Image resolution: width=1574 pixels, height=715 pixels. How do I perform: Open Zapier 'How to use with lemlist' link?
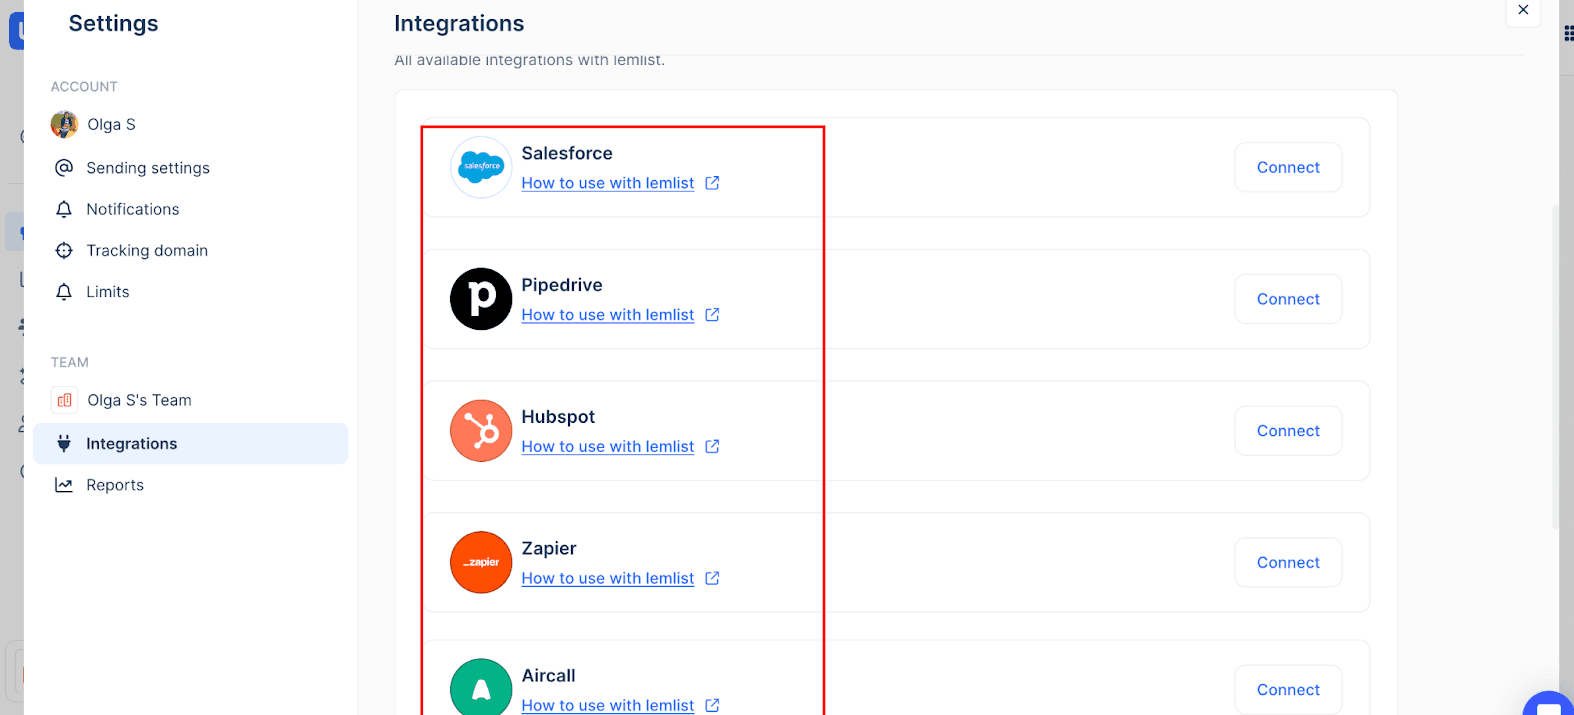point(608,578)
